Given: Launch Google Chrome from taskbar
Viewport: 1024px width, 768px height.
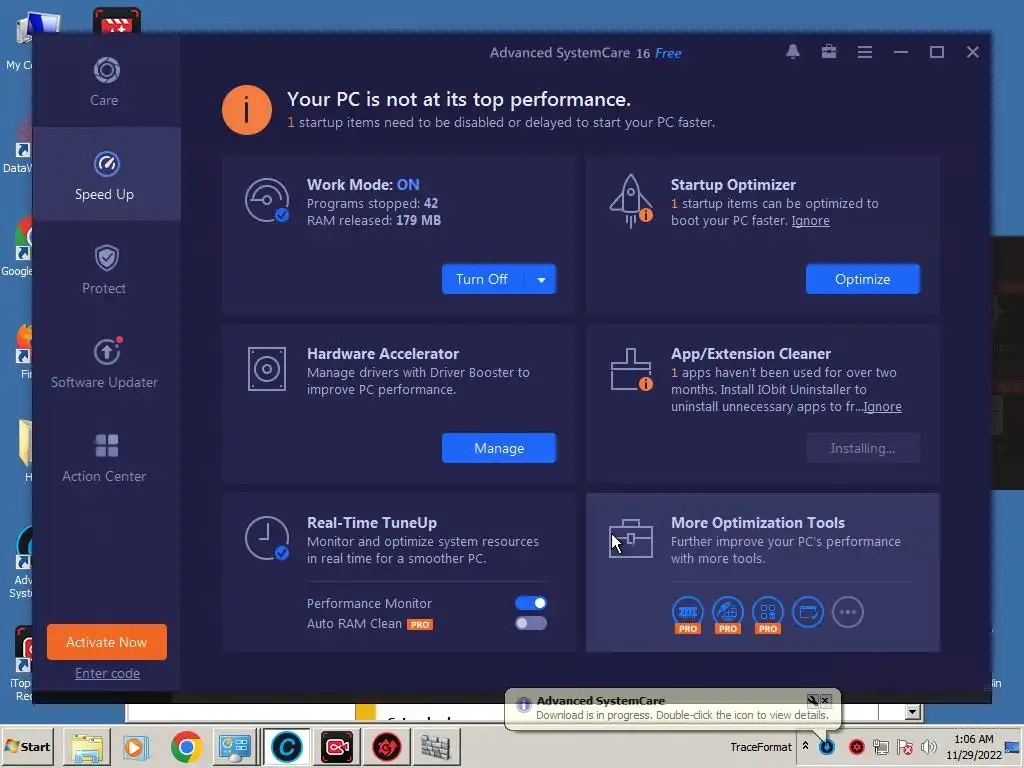Looking at the screenshot, I should 187,747.
